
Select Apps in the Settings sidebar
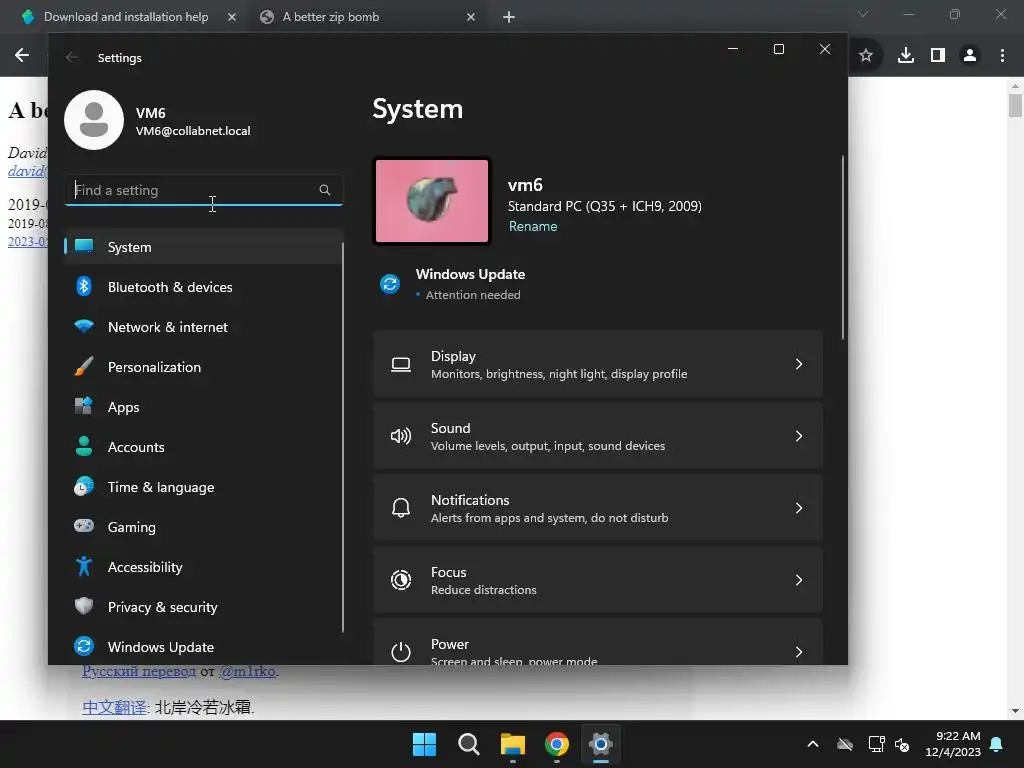tap(203, 407)
